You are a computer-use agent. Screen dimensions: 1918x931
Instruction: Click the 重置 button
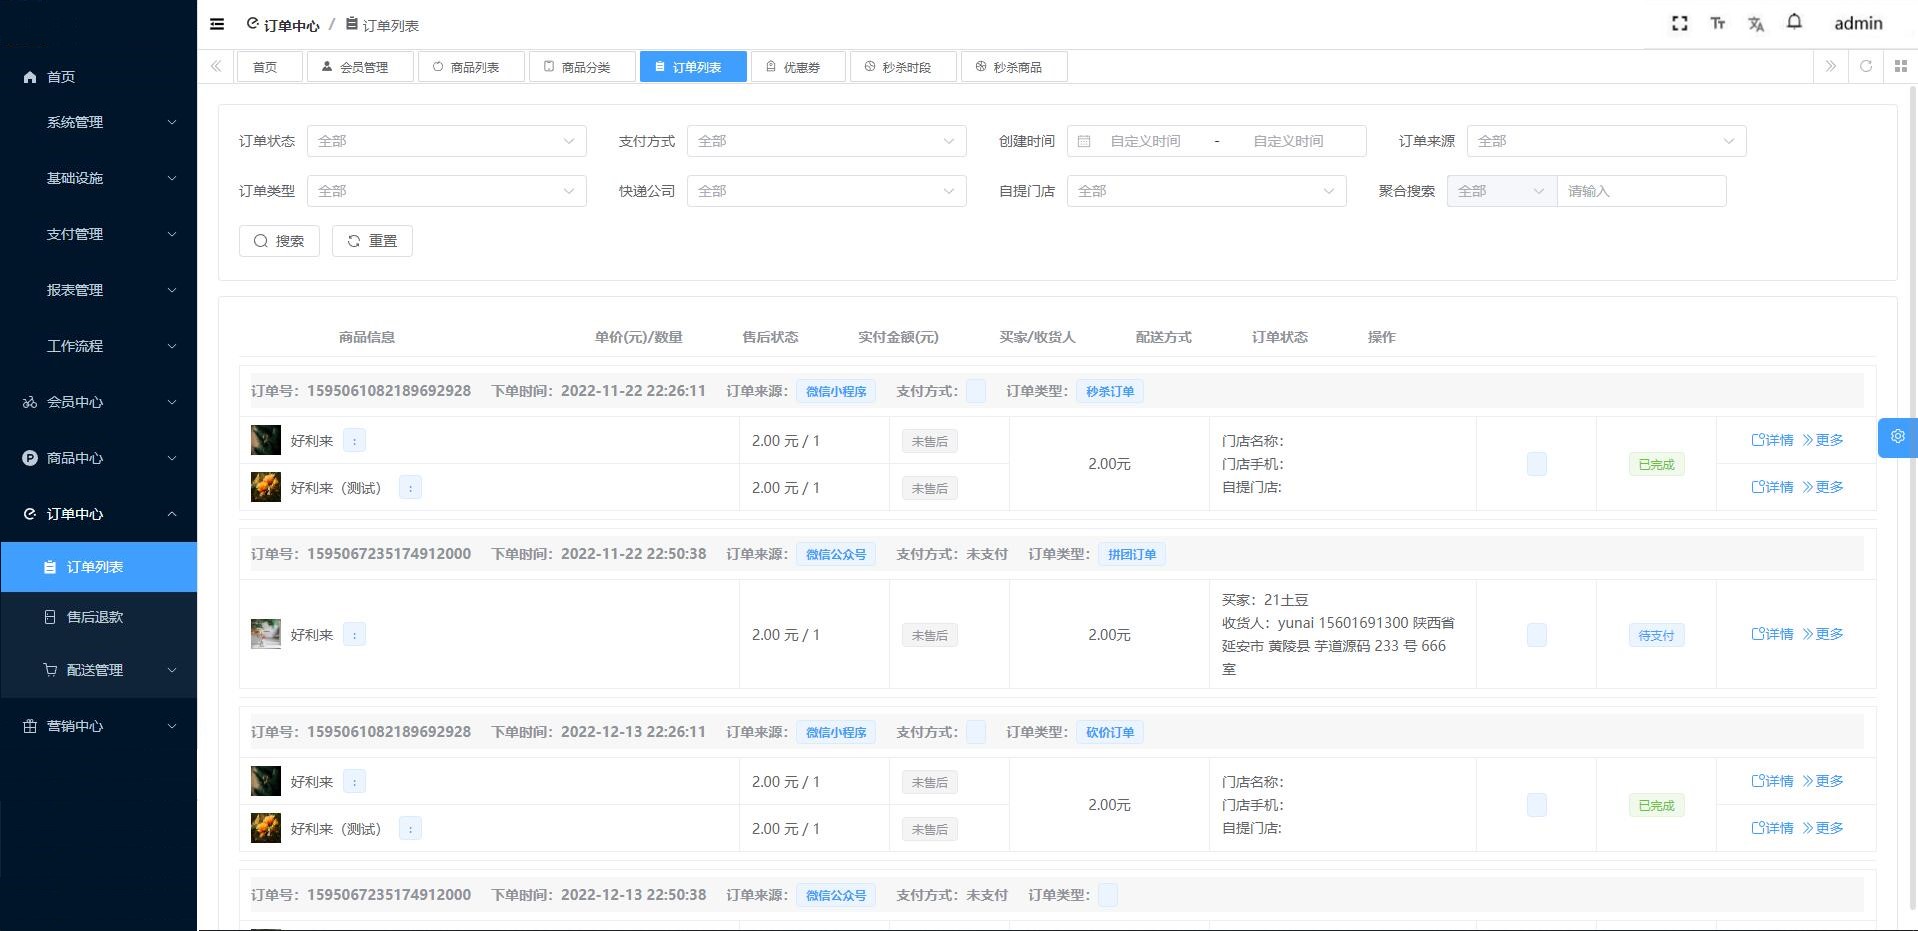372,241
